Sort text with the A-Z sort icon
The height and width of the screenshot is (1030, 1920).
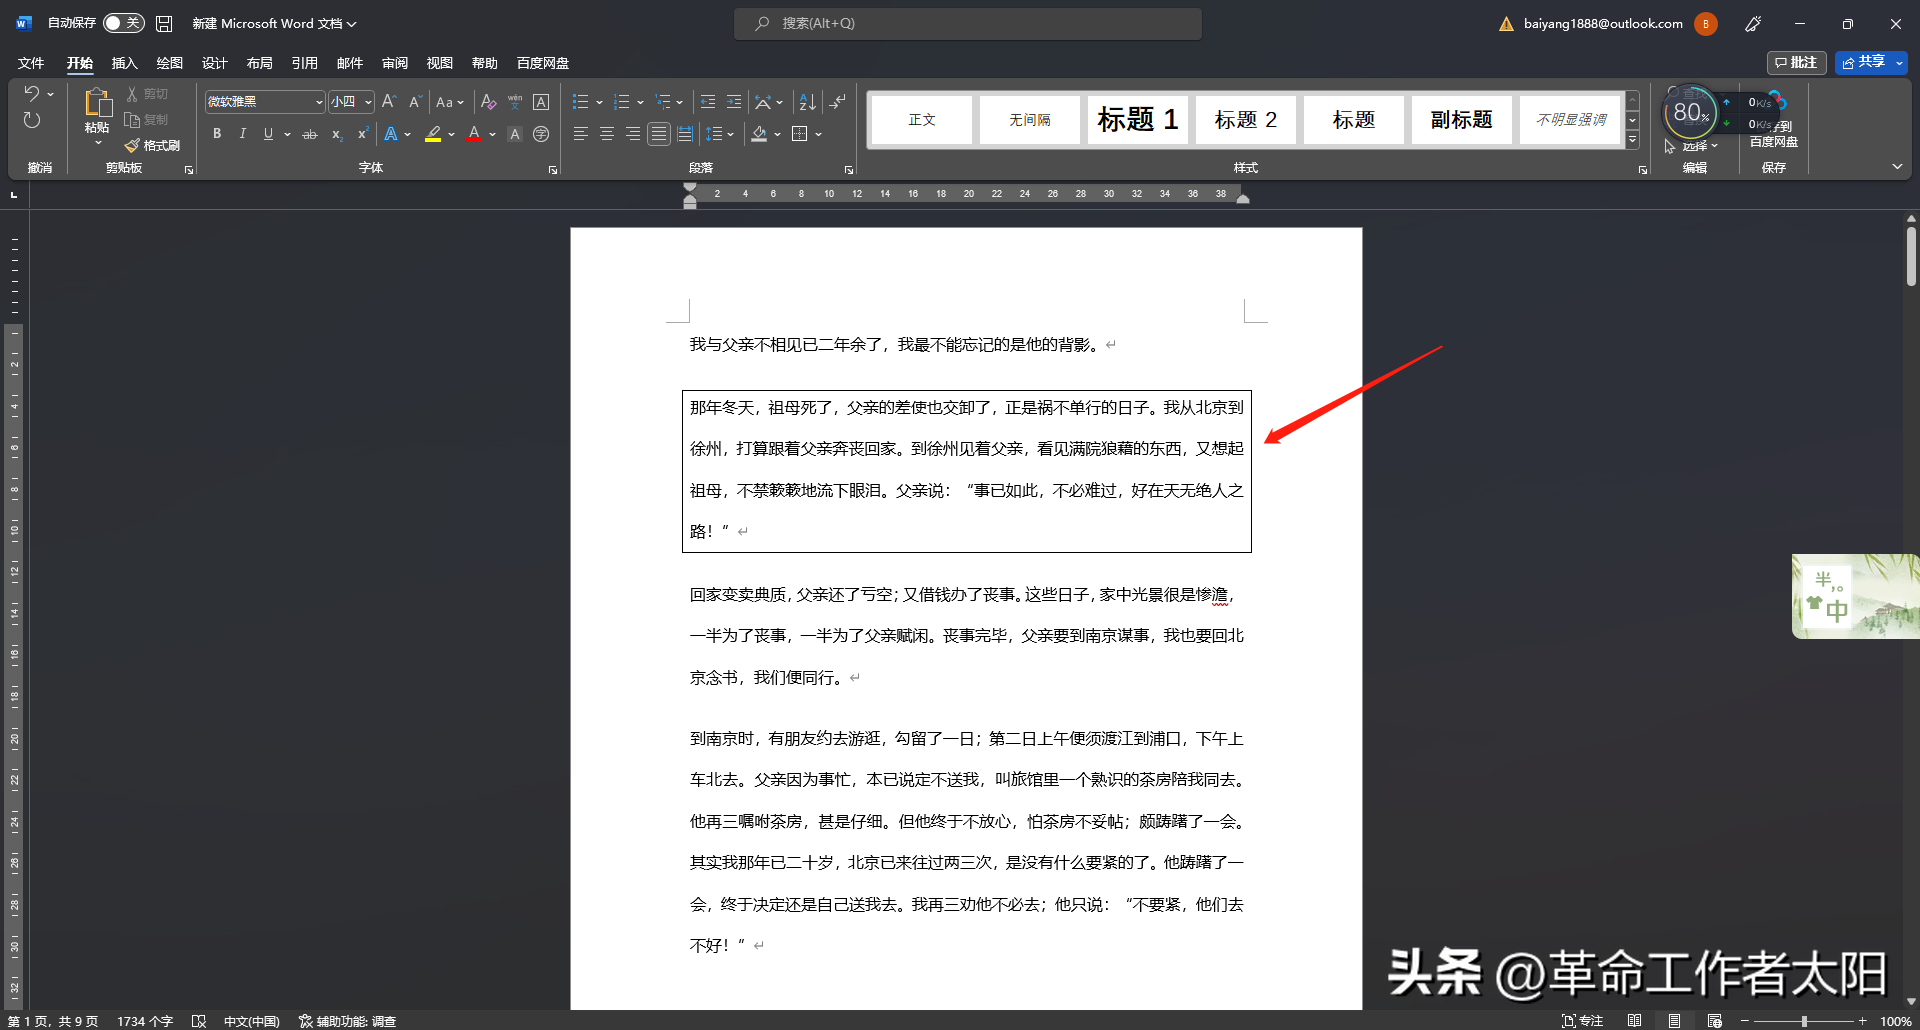tap(808, 102)
